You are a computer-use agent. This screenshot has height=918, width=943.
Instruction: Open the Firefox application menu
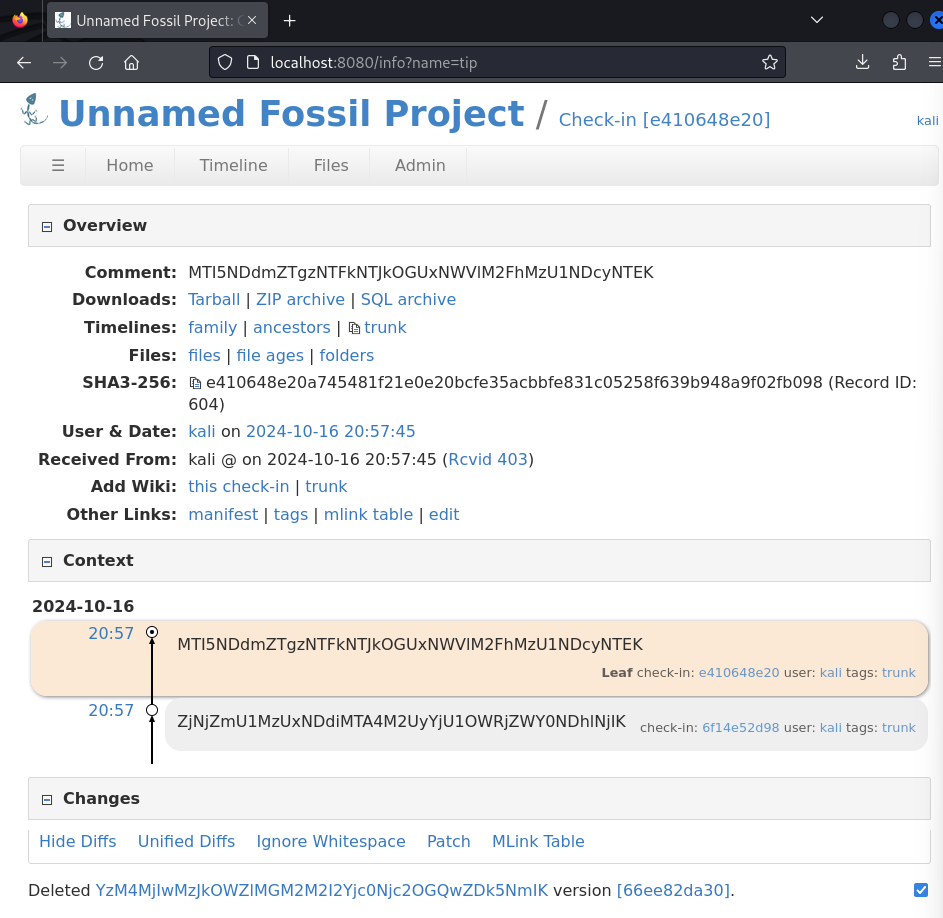pos(935,62)
